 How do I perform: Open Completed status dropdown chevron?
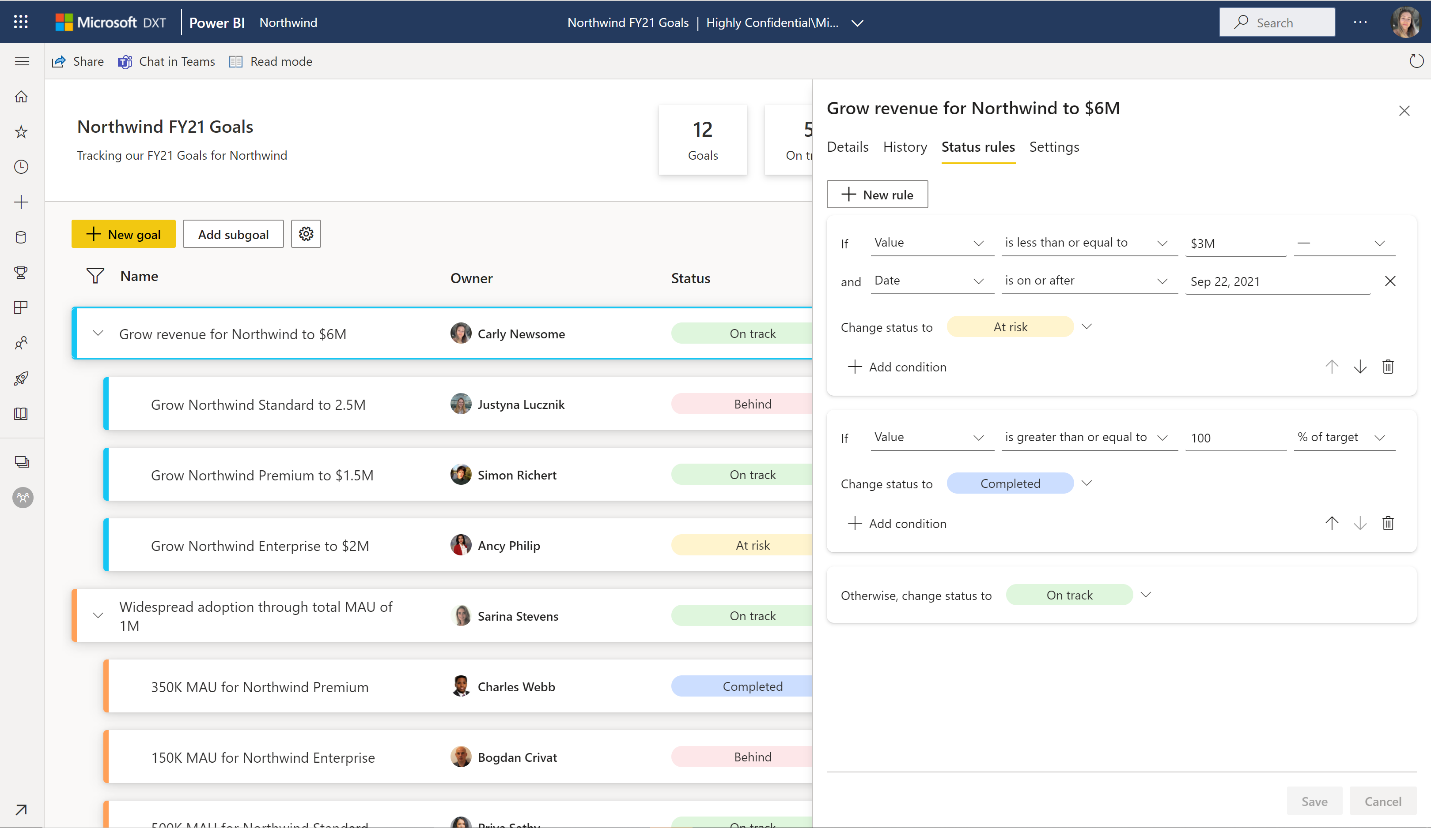(1087, 484)
